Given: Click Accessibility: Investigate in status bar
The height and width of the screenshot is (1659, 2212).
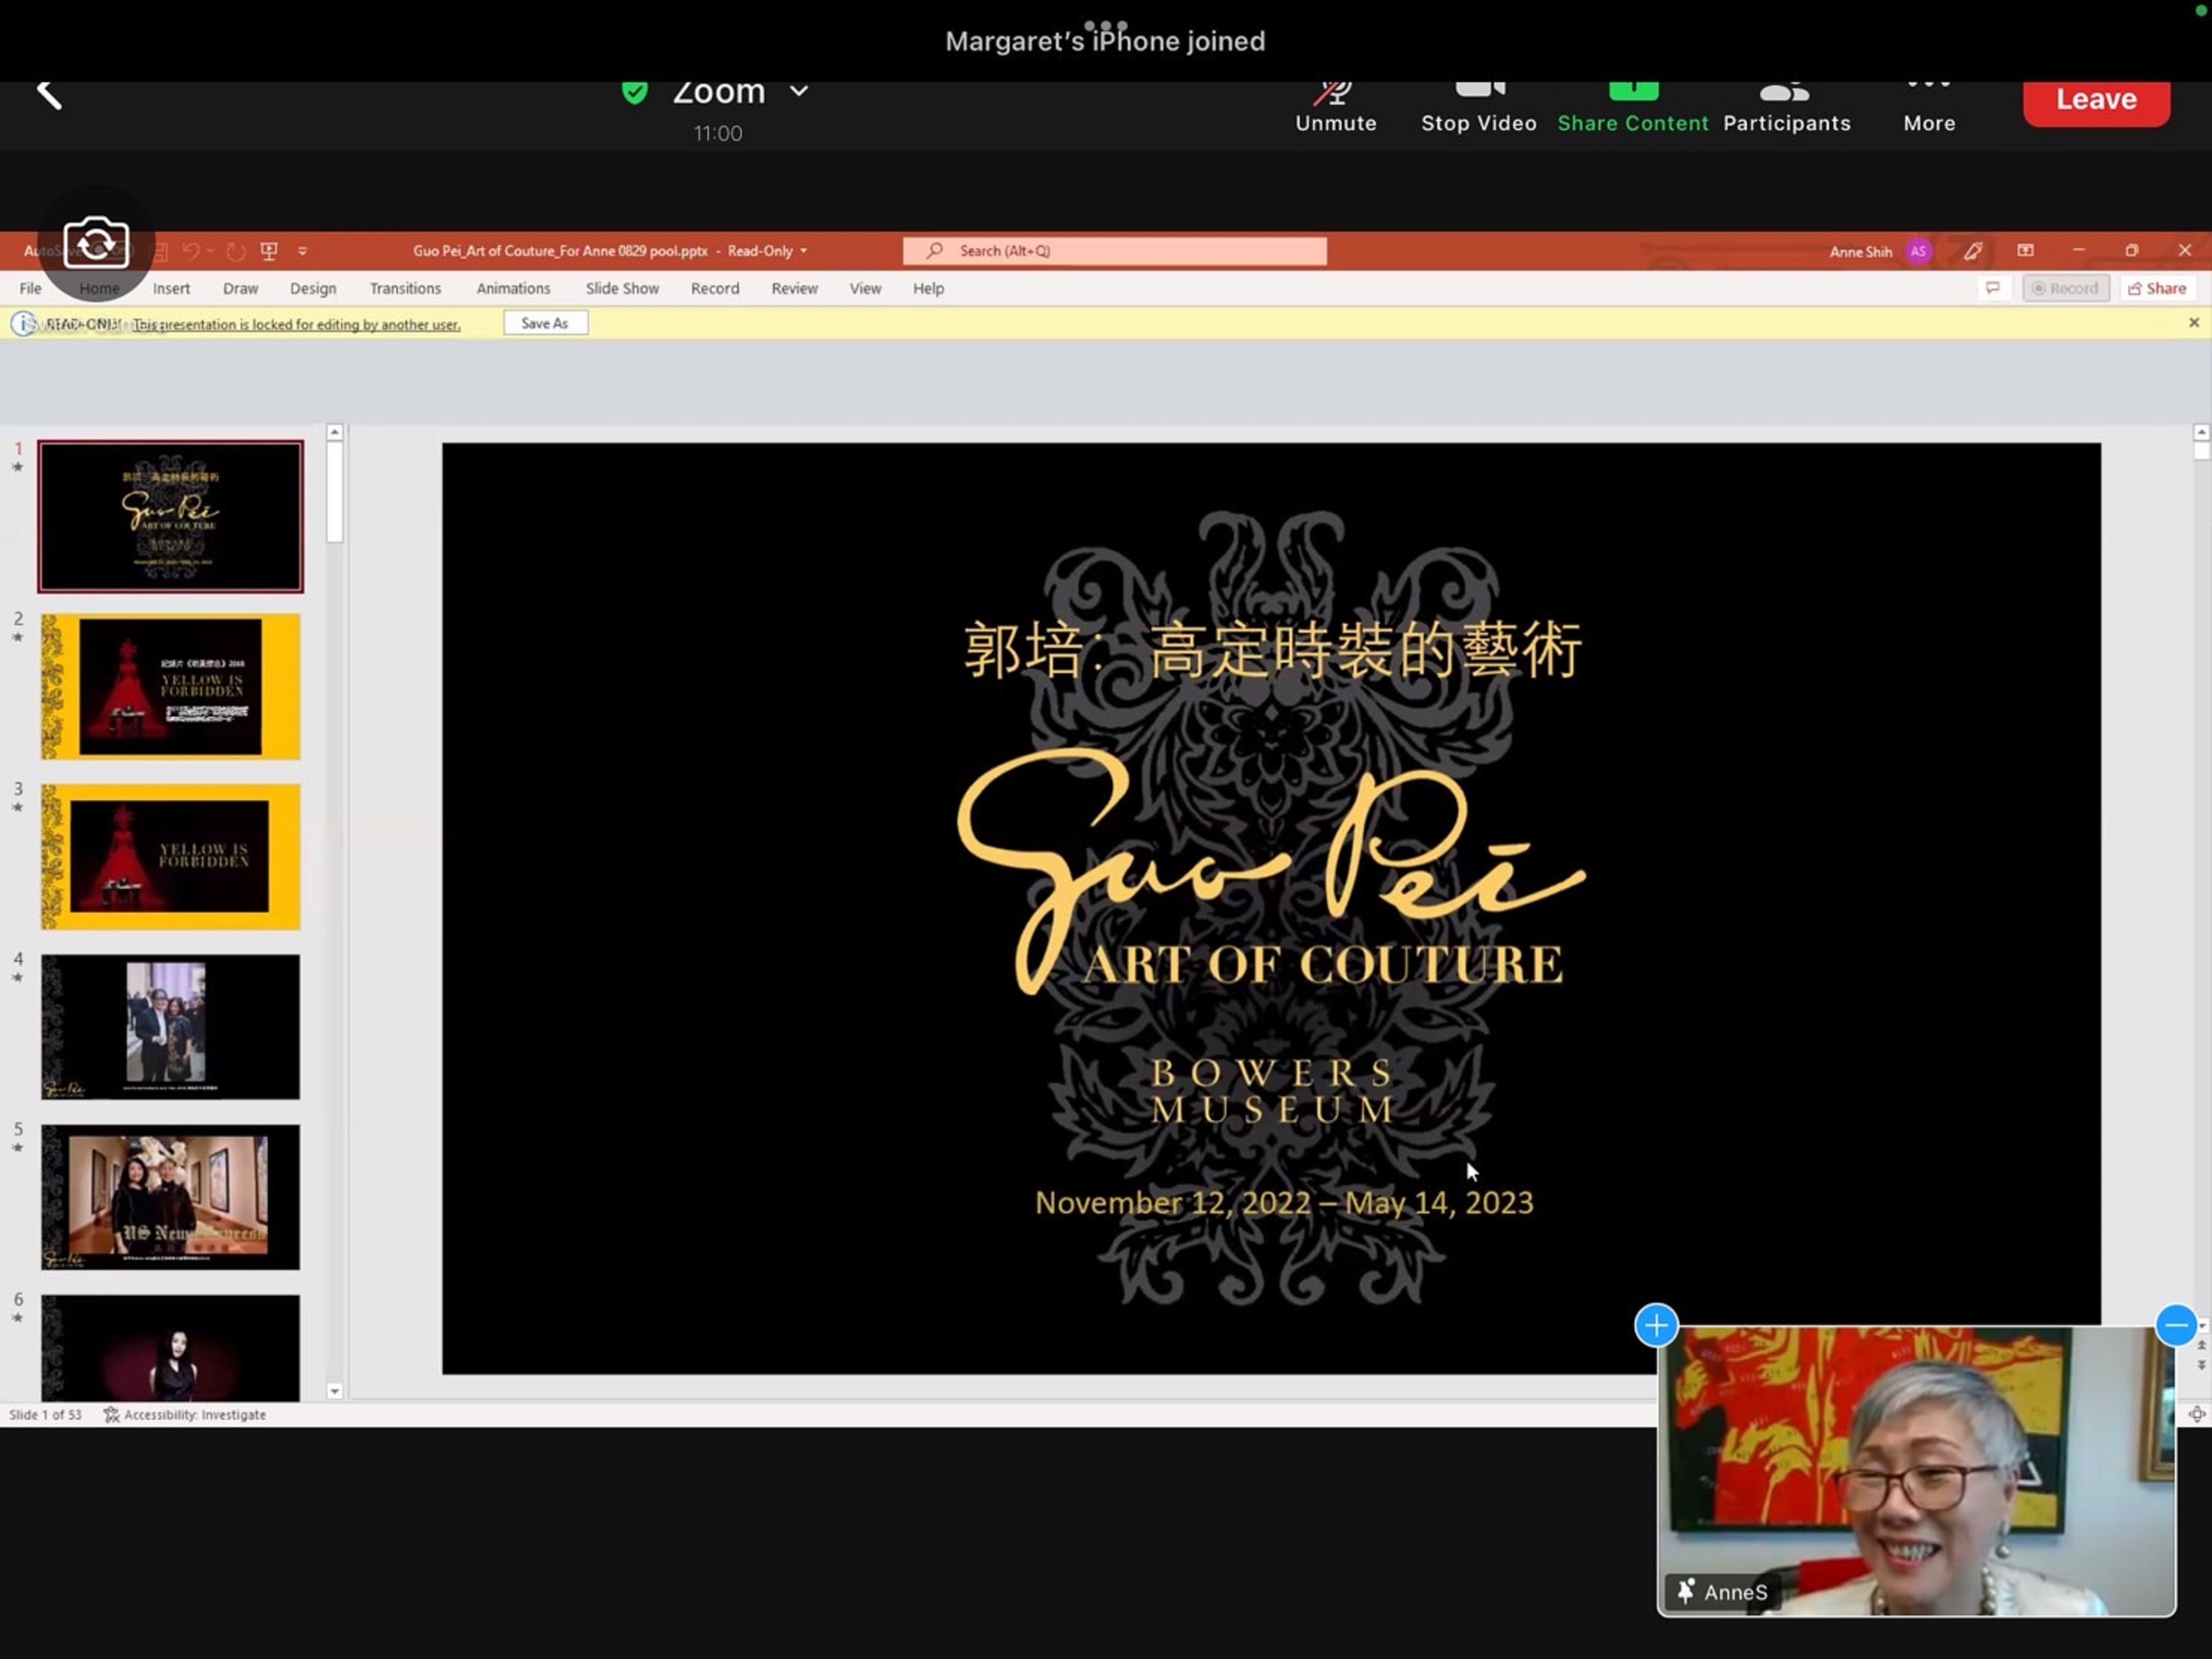Looking at the screenshot, I should click(185, 1414).
